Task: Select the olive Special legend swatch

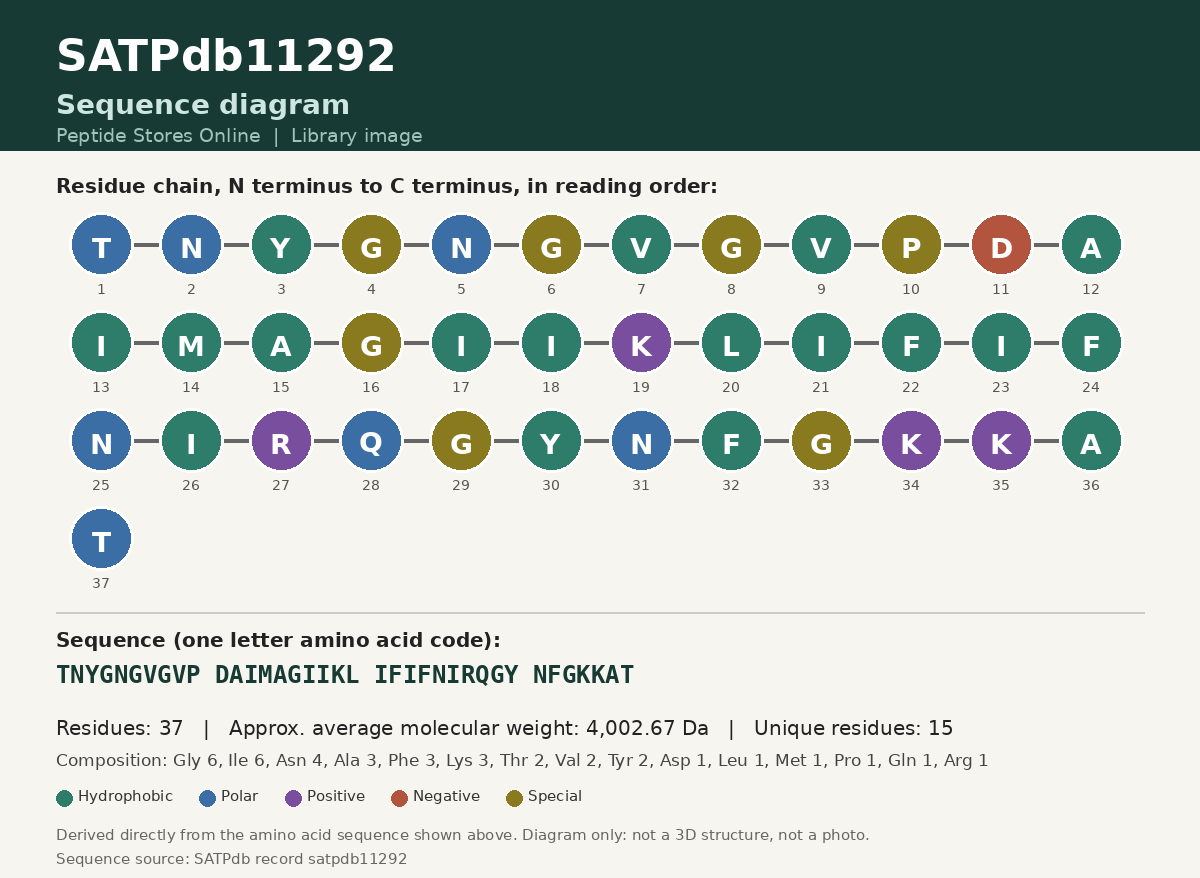Action: point(515,798)
